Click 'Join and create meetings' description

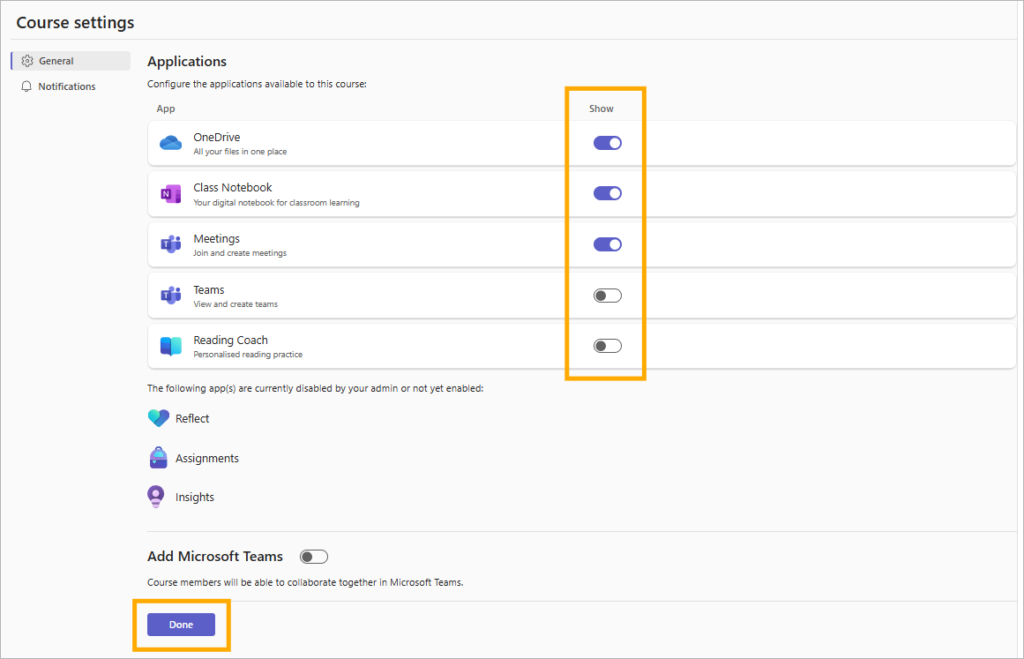240,253
